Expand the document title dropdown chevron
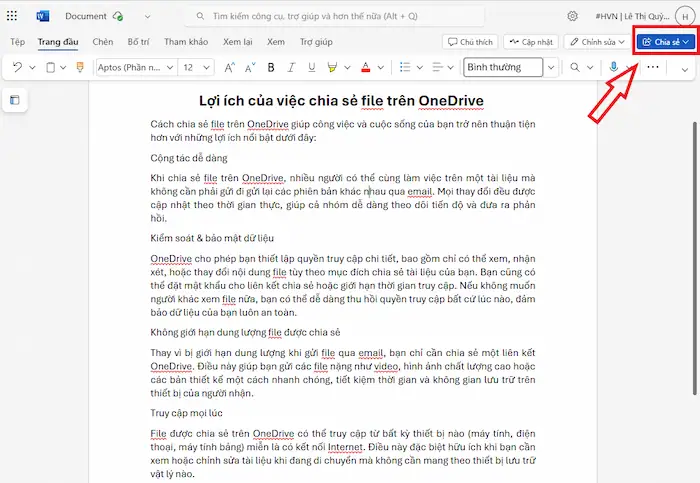The height and width of the screenshot is (483, 700). coord(147,17)
